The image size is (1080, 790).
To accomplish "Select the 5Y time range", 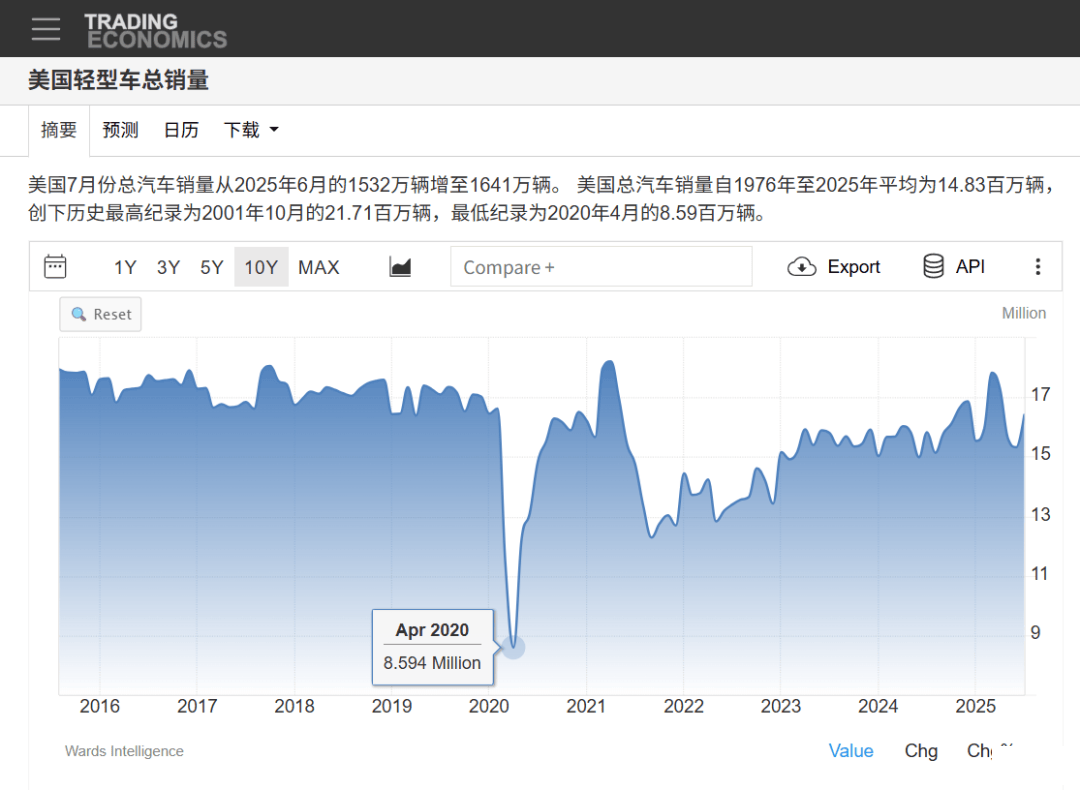I will tap(211, 267).
